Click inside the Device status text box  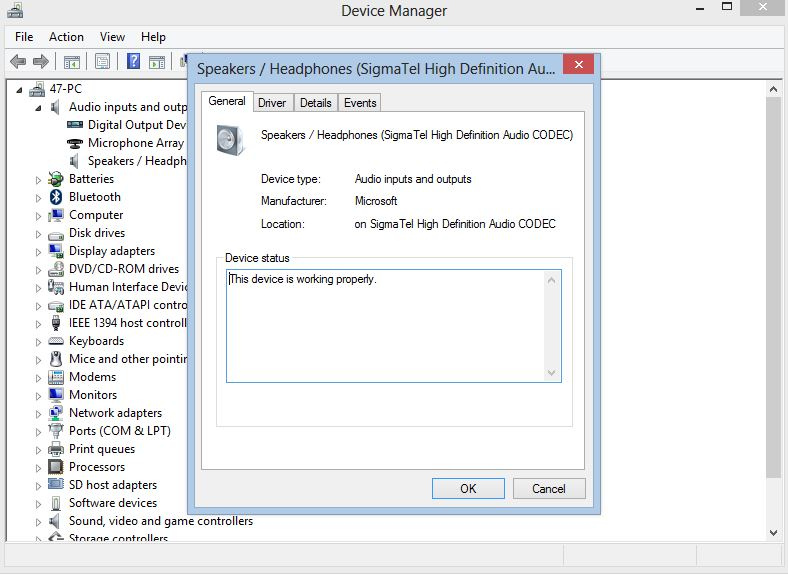[x=390, y=325]
